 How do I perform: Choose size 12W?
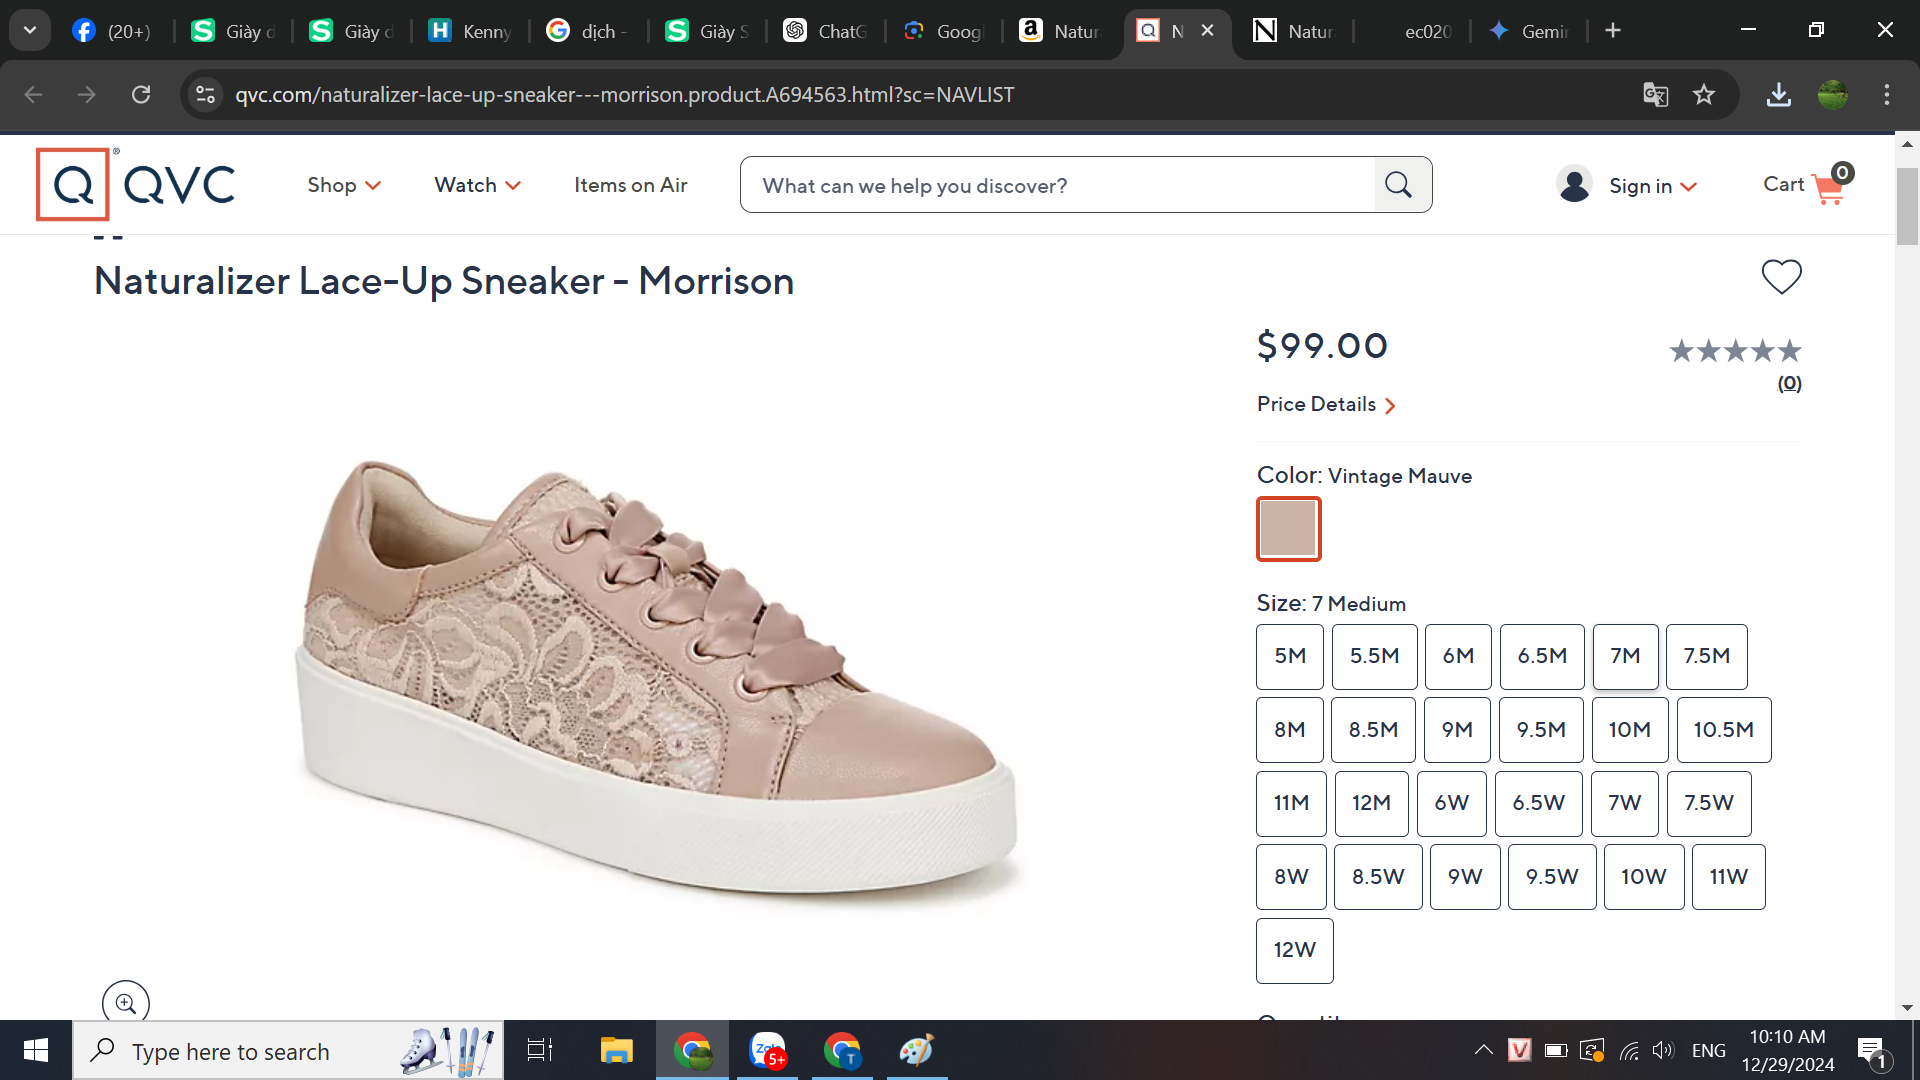1294,950
